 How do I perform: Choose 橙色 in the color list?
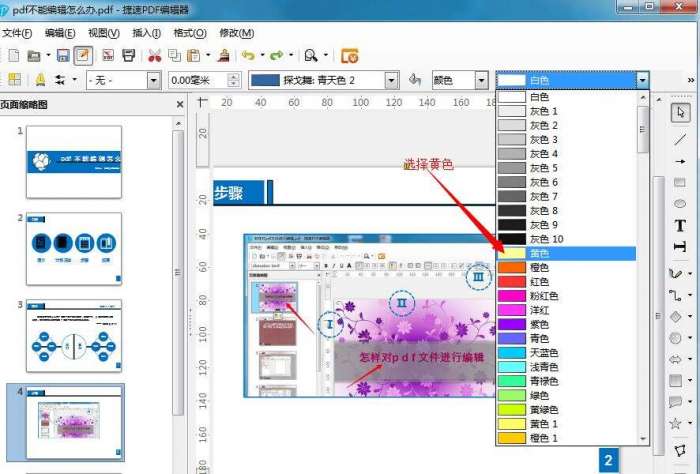click(x=566, y=267)
